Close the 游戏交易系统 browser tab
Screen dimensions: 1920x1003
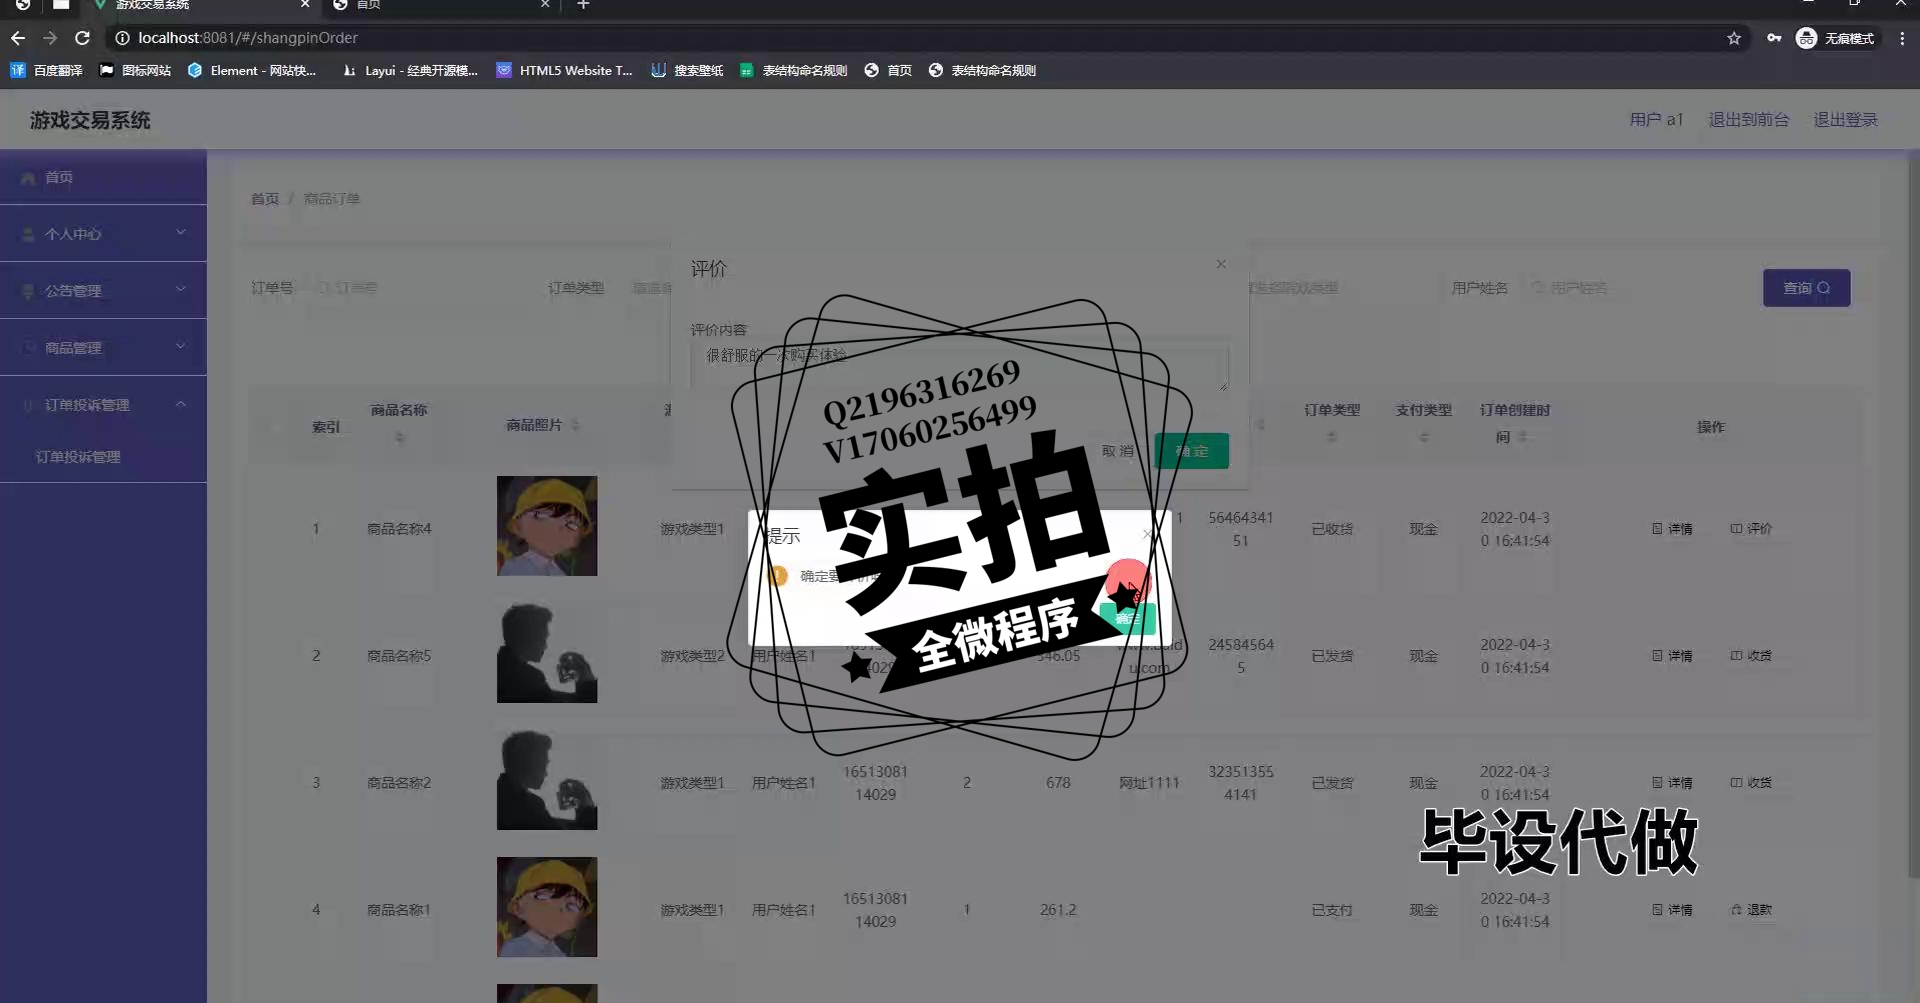pyautogui.click(x=305, y=5)
